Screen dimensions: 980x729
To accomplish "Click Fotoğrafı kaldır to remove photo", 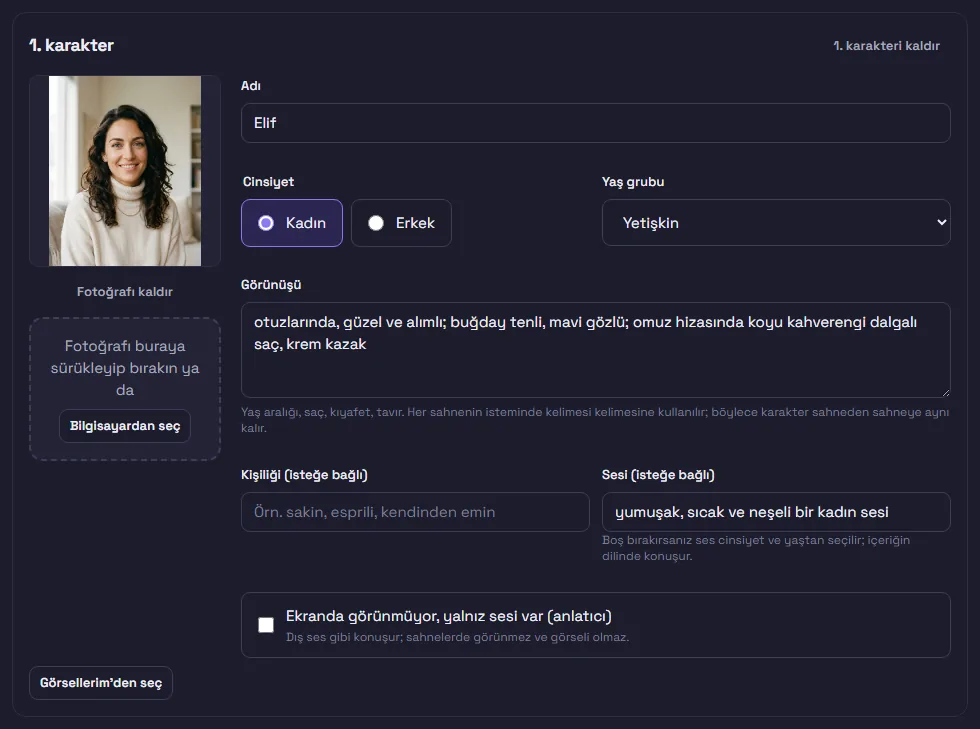I will (124, 291).
